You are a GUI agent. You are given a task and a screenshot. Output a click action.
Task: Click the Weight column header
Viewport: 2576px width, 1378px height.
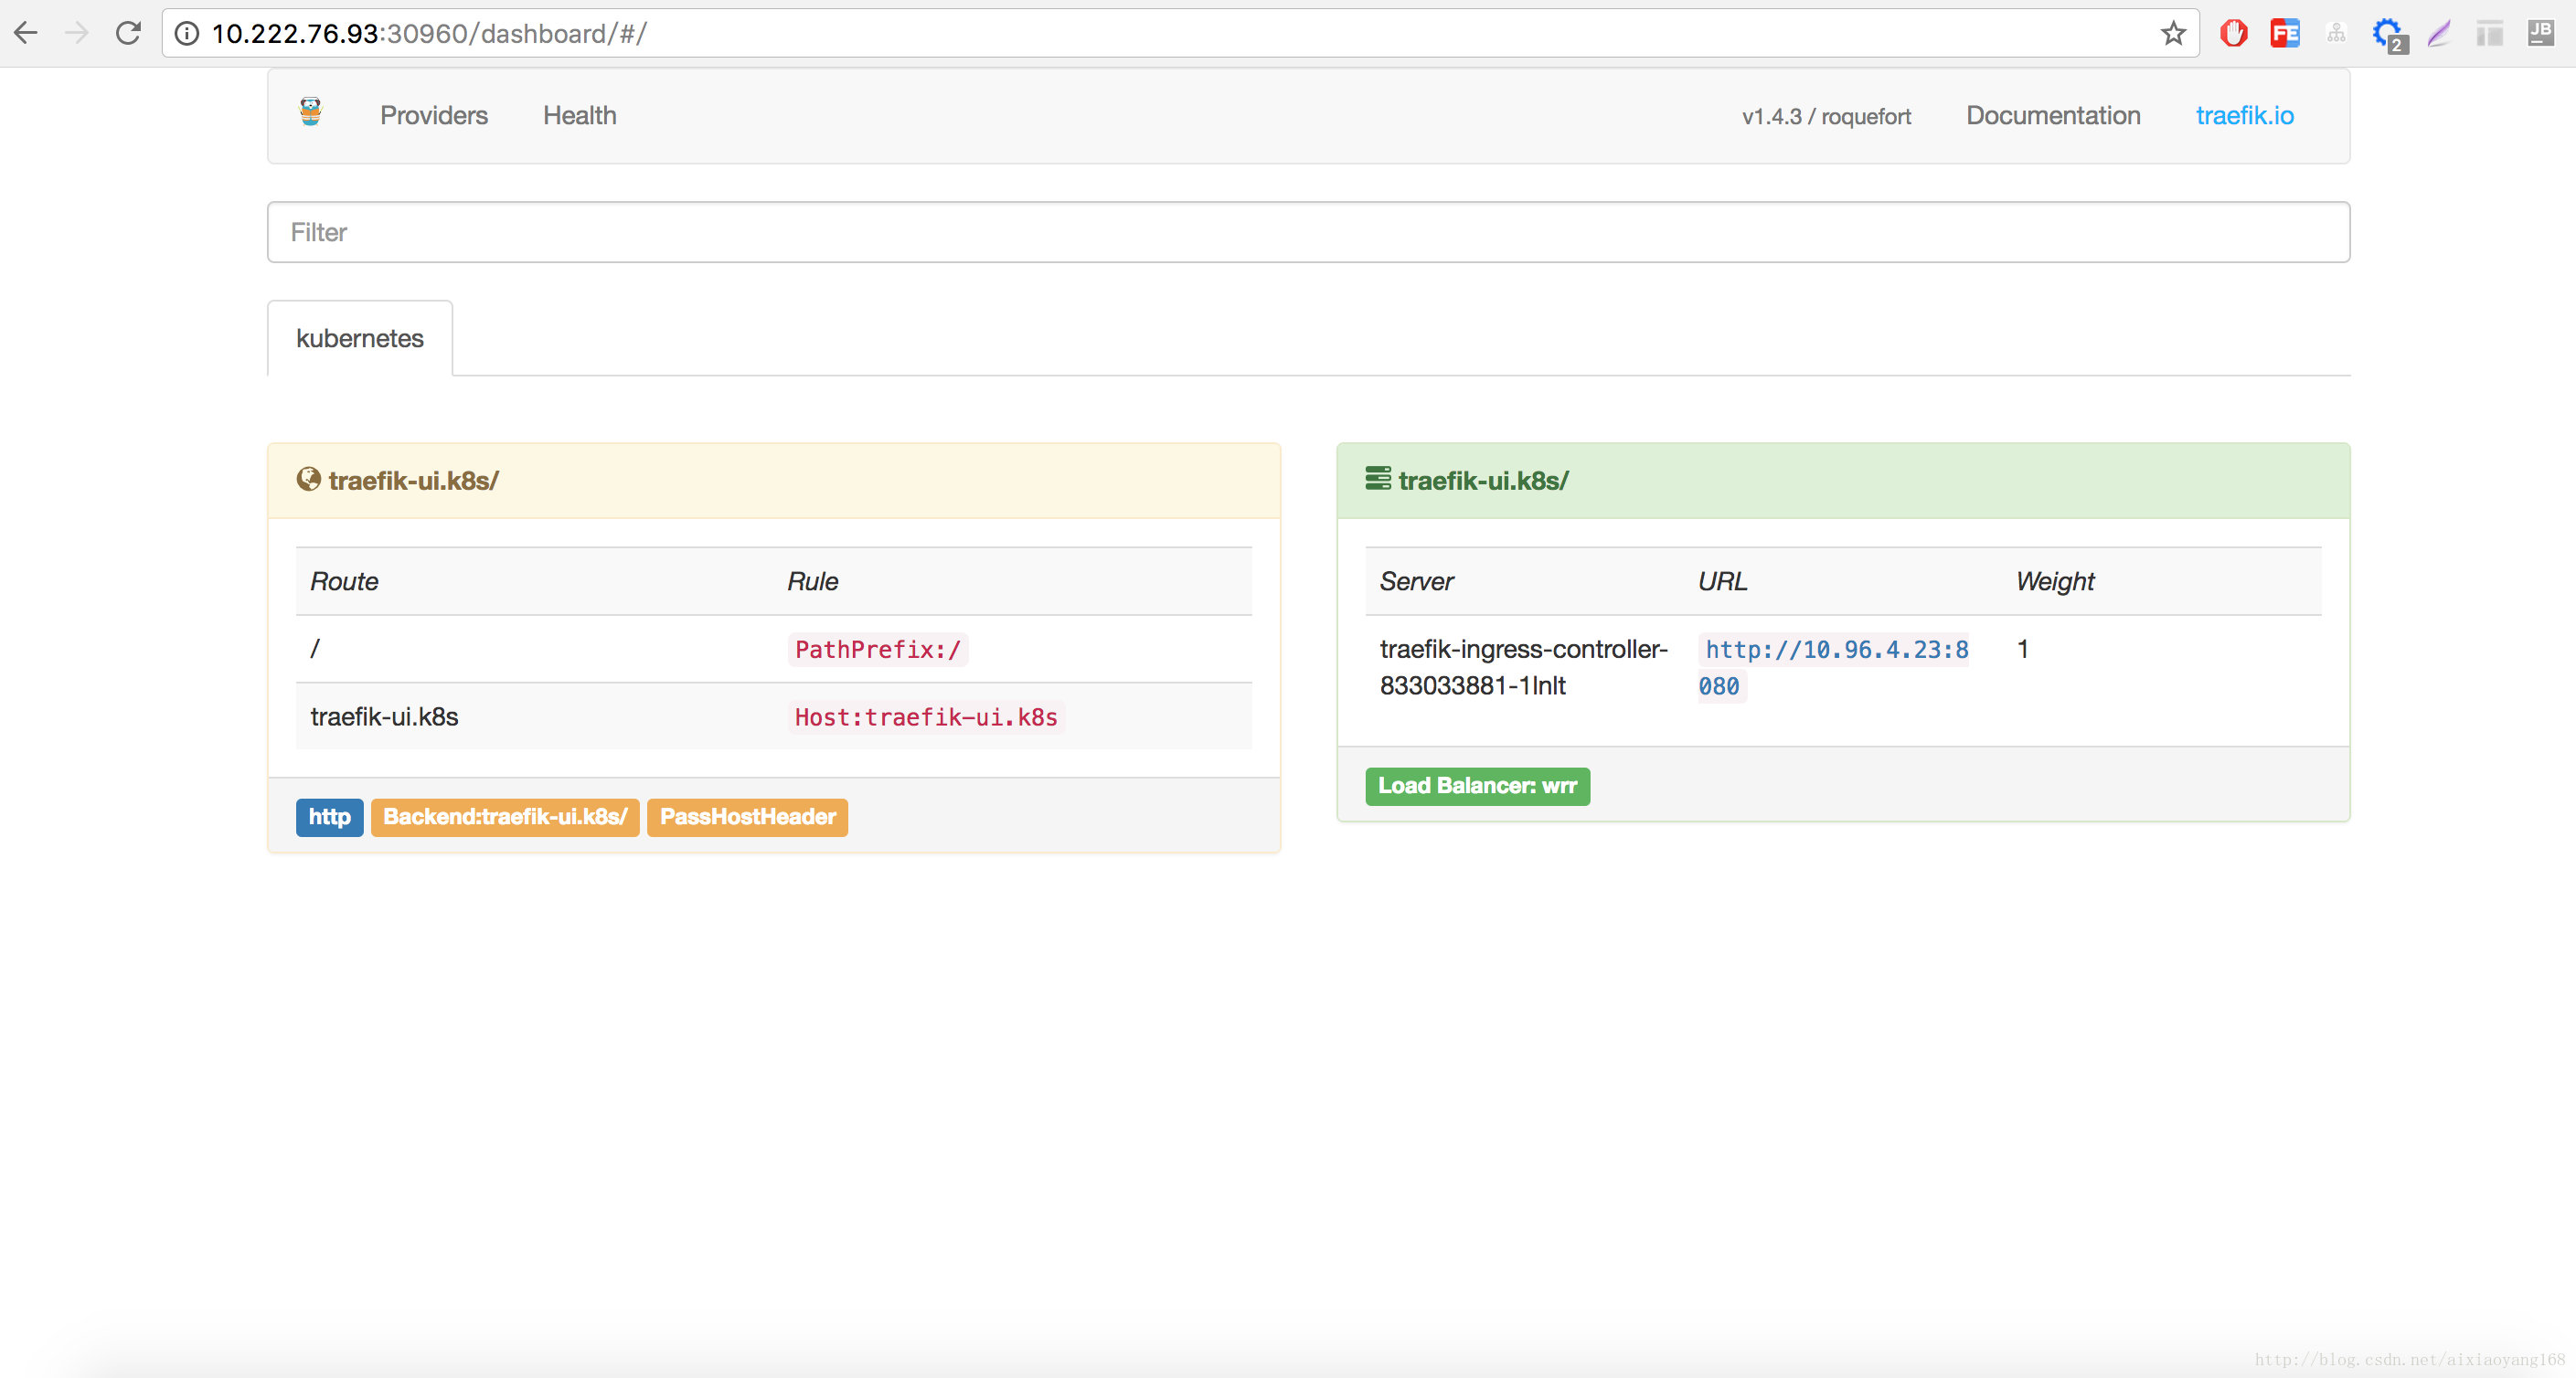pyautogui.click(x=2055, y=582)
